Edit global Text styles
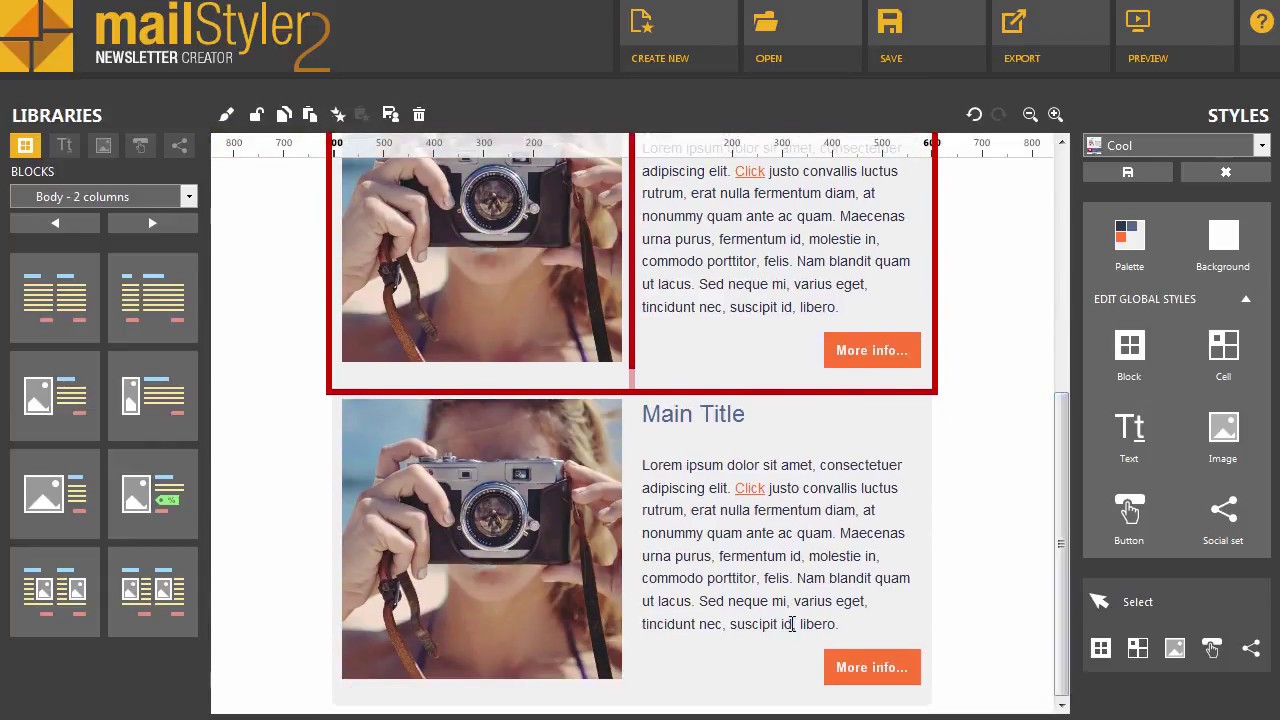Screen dimensions: 1280x720 [1129, 437]
